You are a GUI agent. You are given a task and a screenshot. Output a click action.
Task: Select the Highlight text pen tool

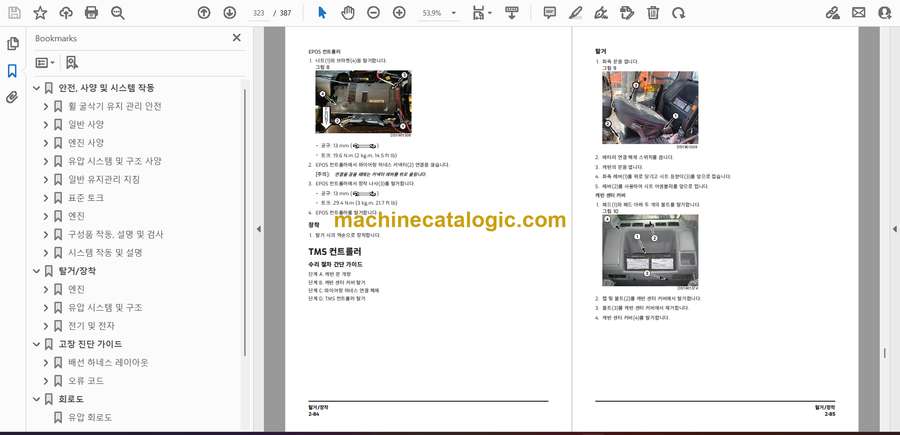click(575, 13)
